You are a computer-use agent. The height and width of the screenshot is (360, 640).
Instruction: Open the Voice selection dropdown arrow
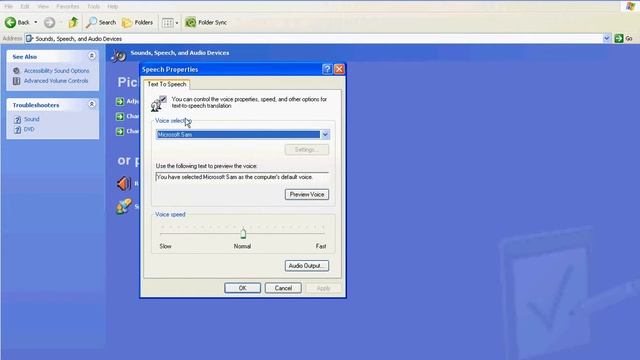click(x=325, y=134)
